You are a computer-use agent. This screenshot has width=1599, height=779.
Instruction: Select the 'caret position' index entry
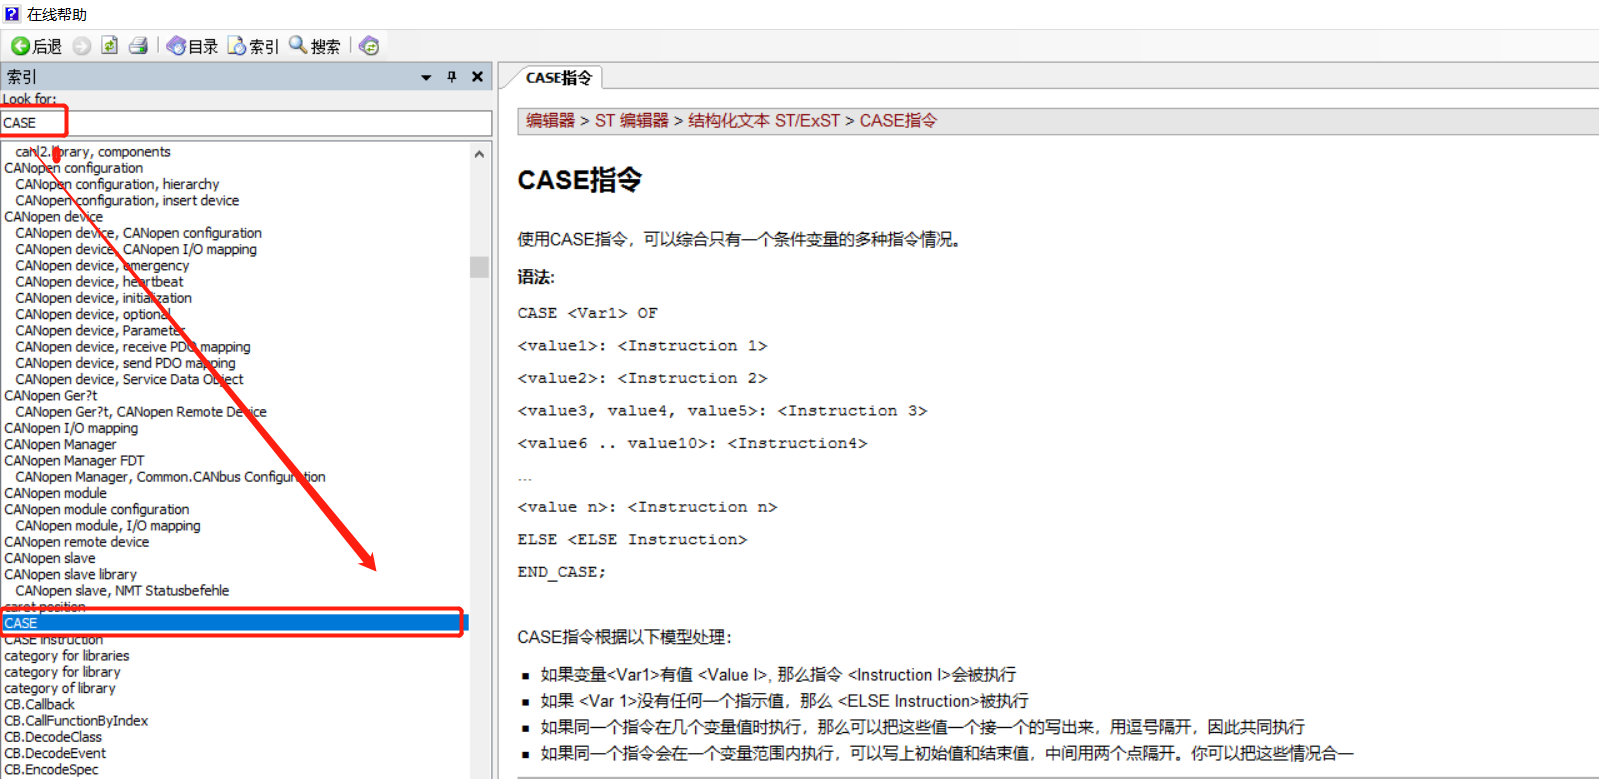click(x=45, y=607)
